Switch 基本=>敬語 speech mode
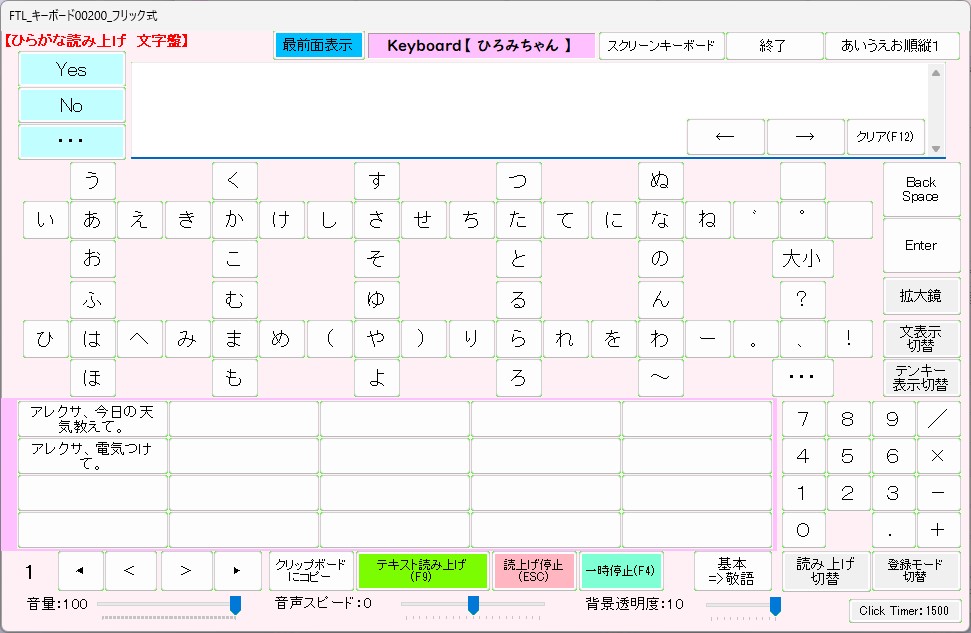 732,571
